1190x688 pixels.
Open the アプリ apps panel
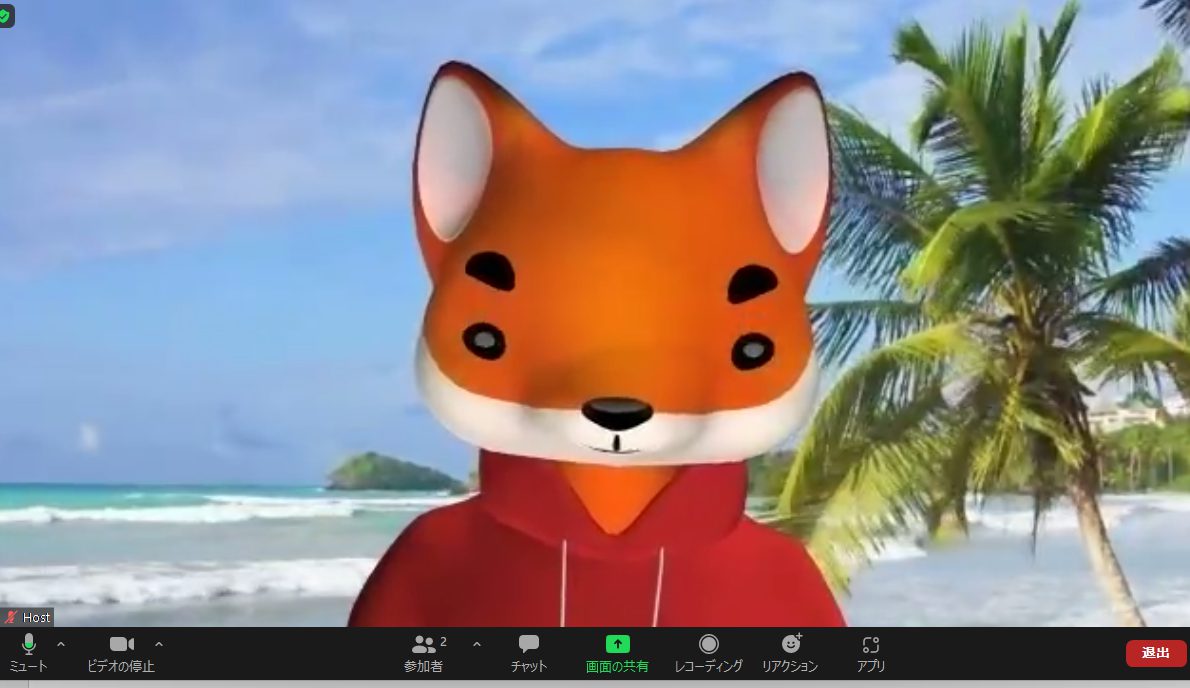click(870, 654)
